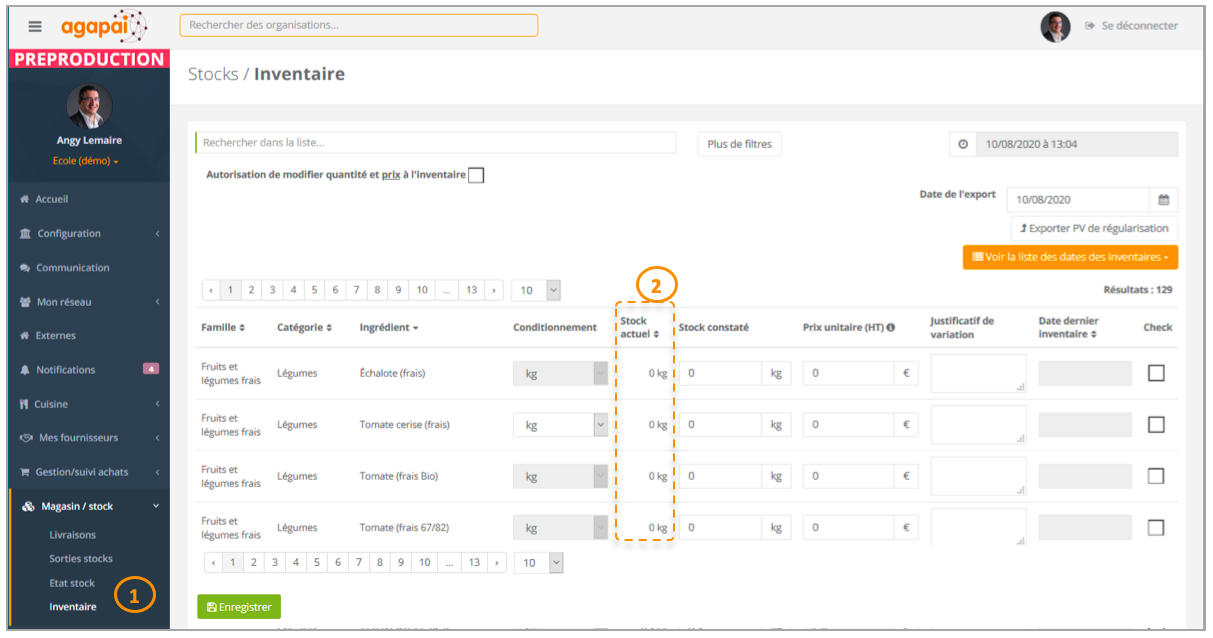Screen dimensions: 1213x638
Task: Select Inventaire submenu item
Action: pyautogui.click(x=73, y=606)
